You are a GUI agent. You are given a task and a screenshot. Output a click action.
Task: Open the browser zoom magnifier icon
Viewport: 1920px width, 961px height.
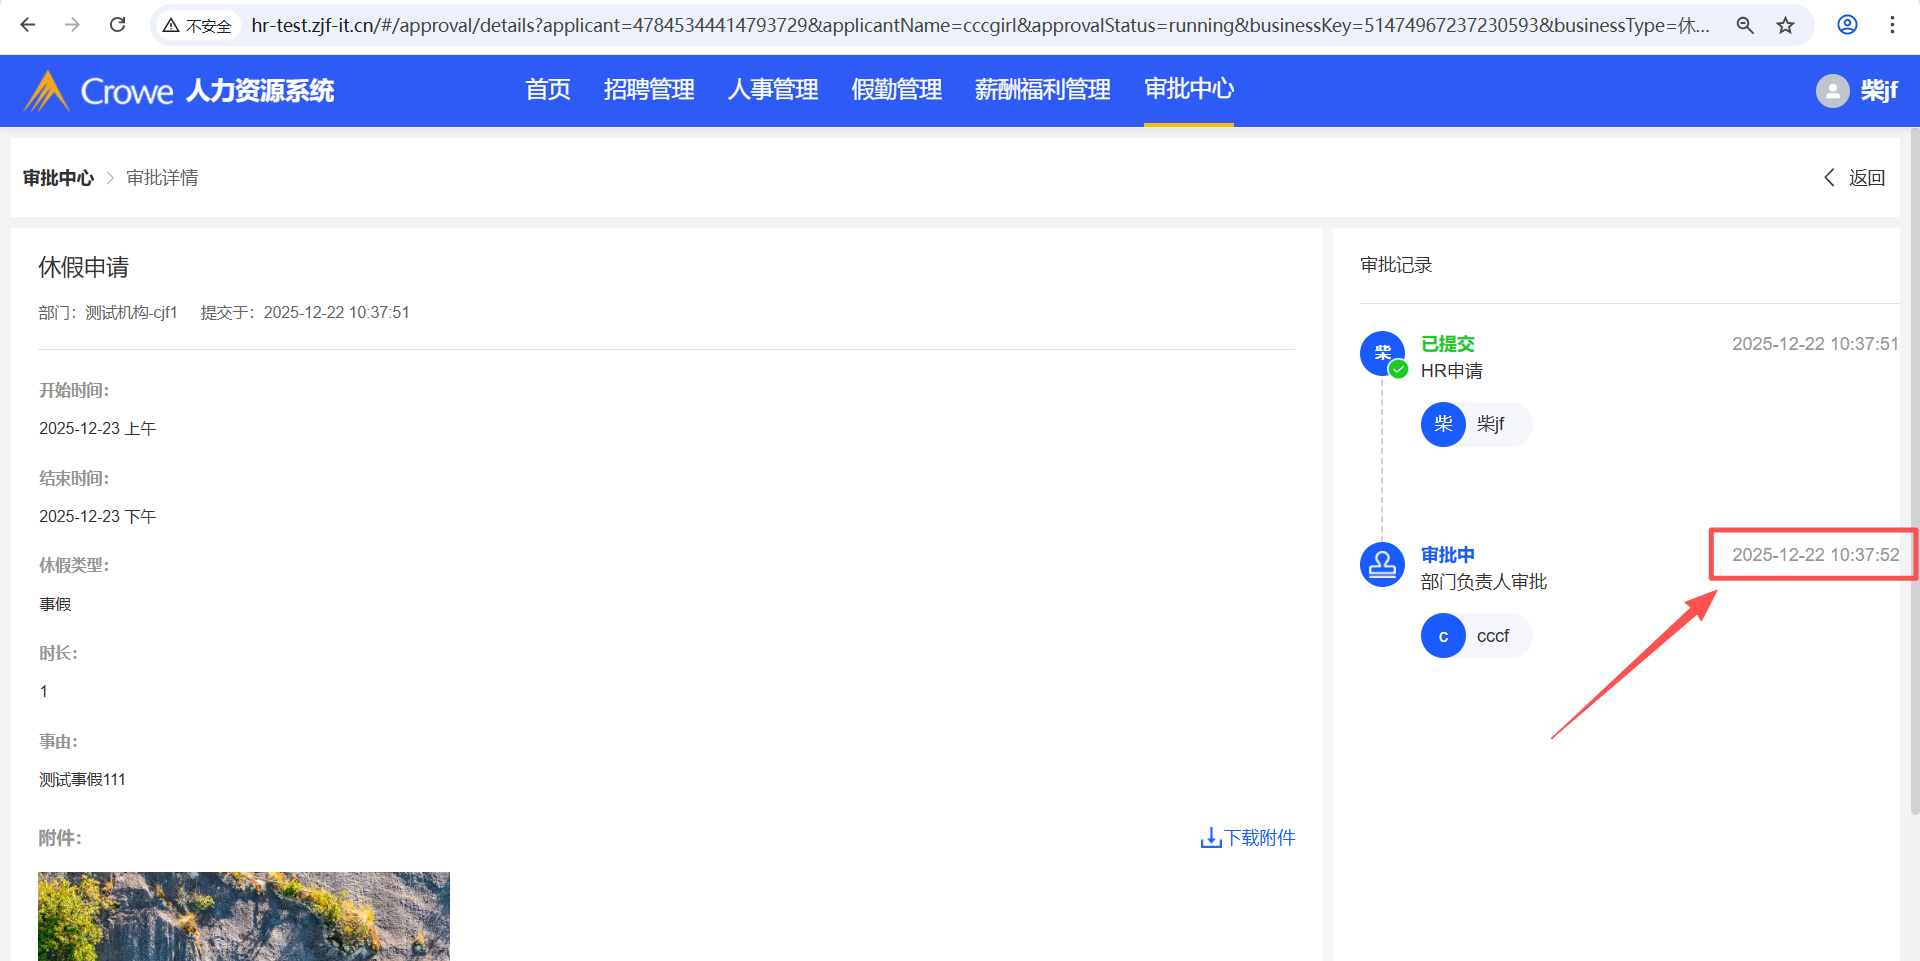[x=1745, y=25]
